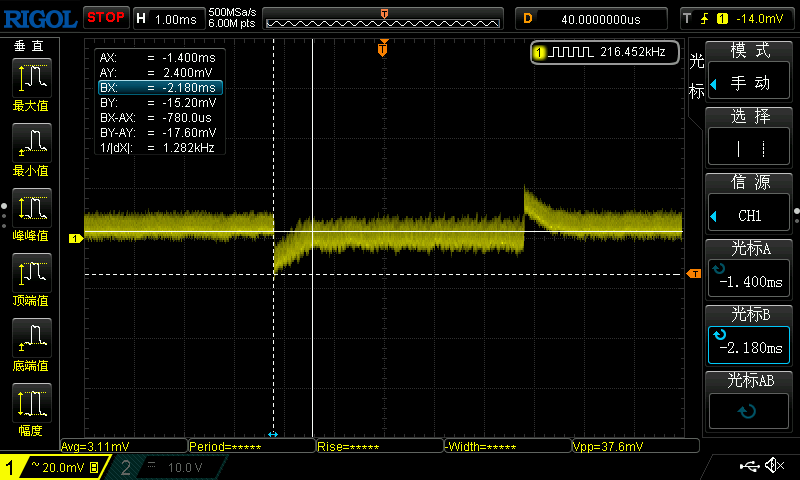Click the Period measurement readout
The image size is (800, 480).
pos(252,447)
